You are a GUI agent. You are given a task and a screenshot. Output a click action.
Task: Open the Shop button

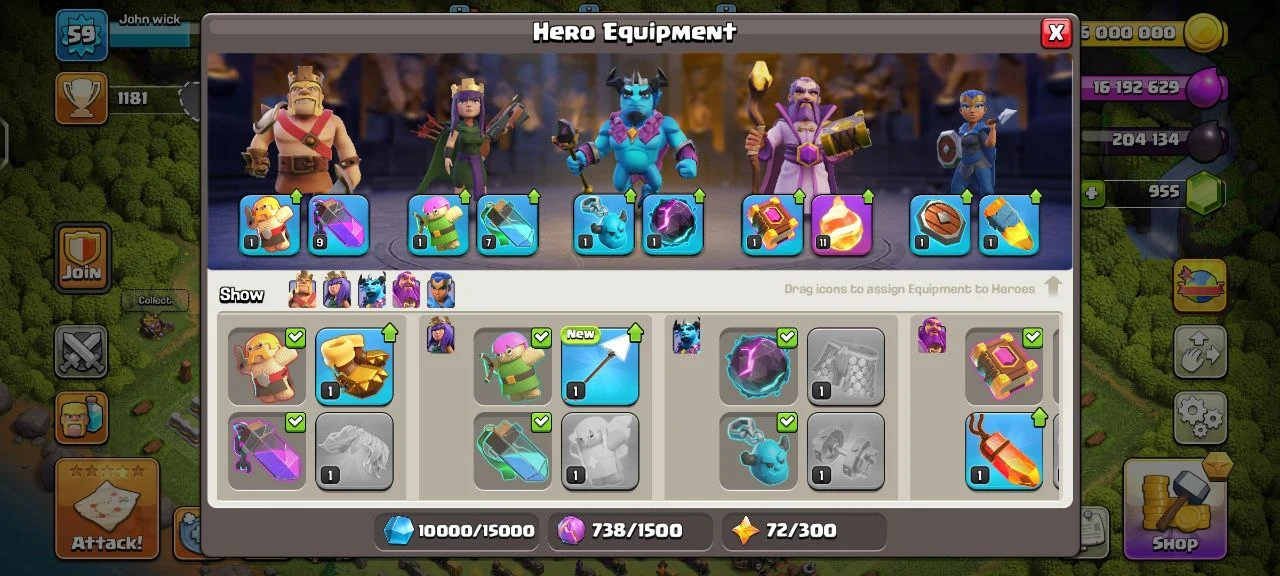pos(1174,509)
